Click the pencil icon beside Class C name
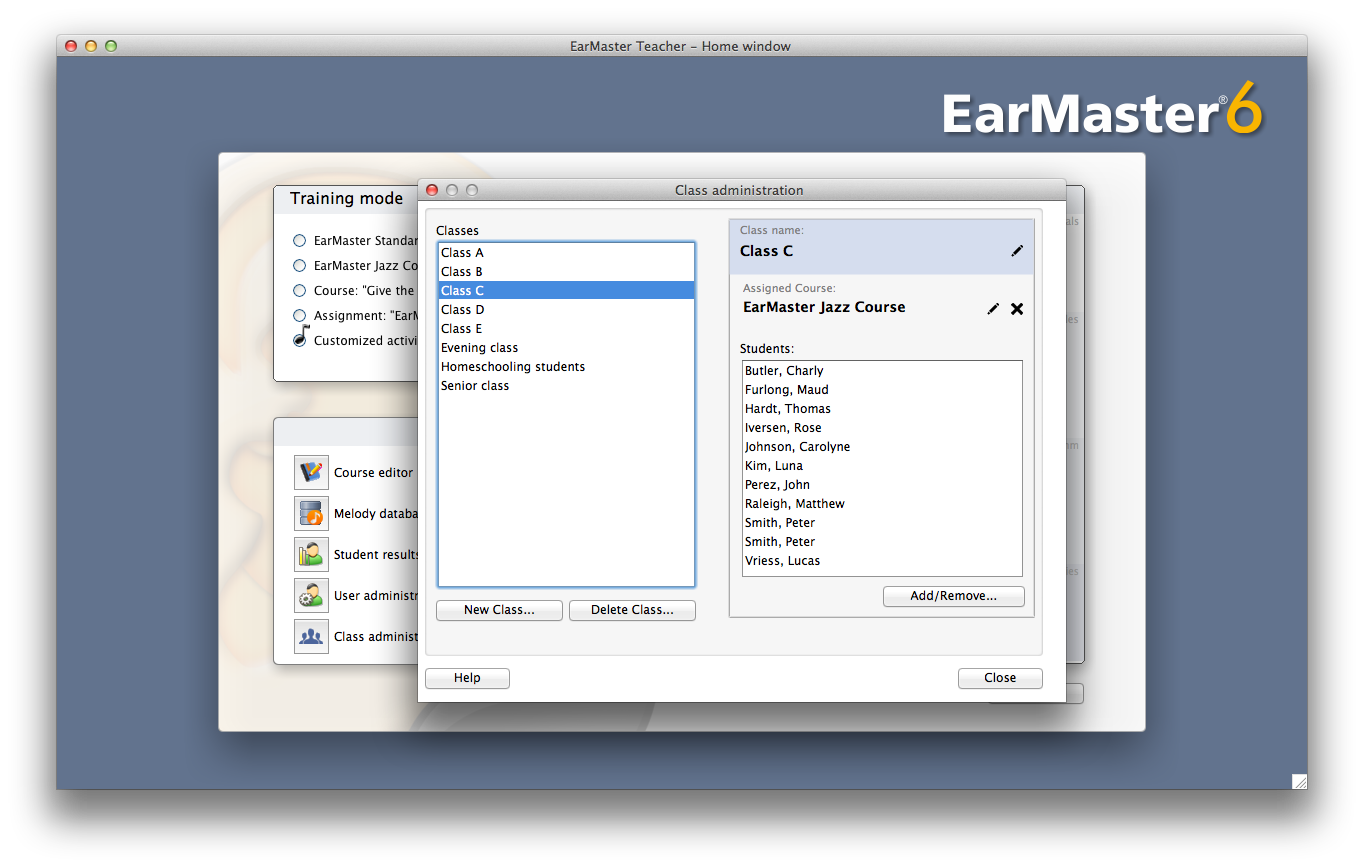The width and height of the screenshot is (1364, 868). click(1017, 251)
